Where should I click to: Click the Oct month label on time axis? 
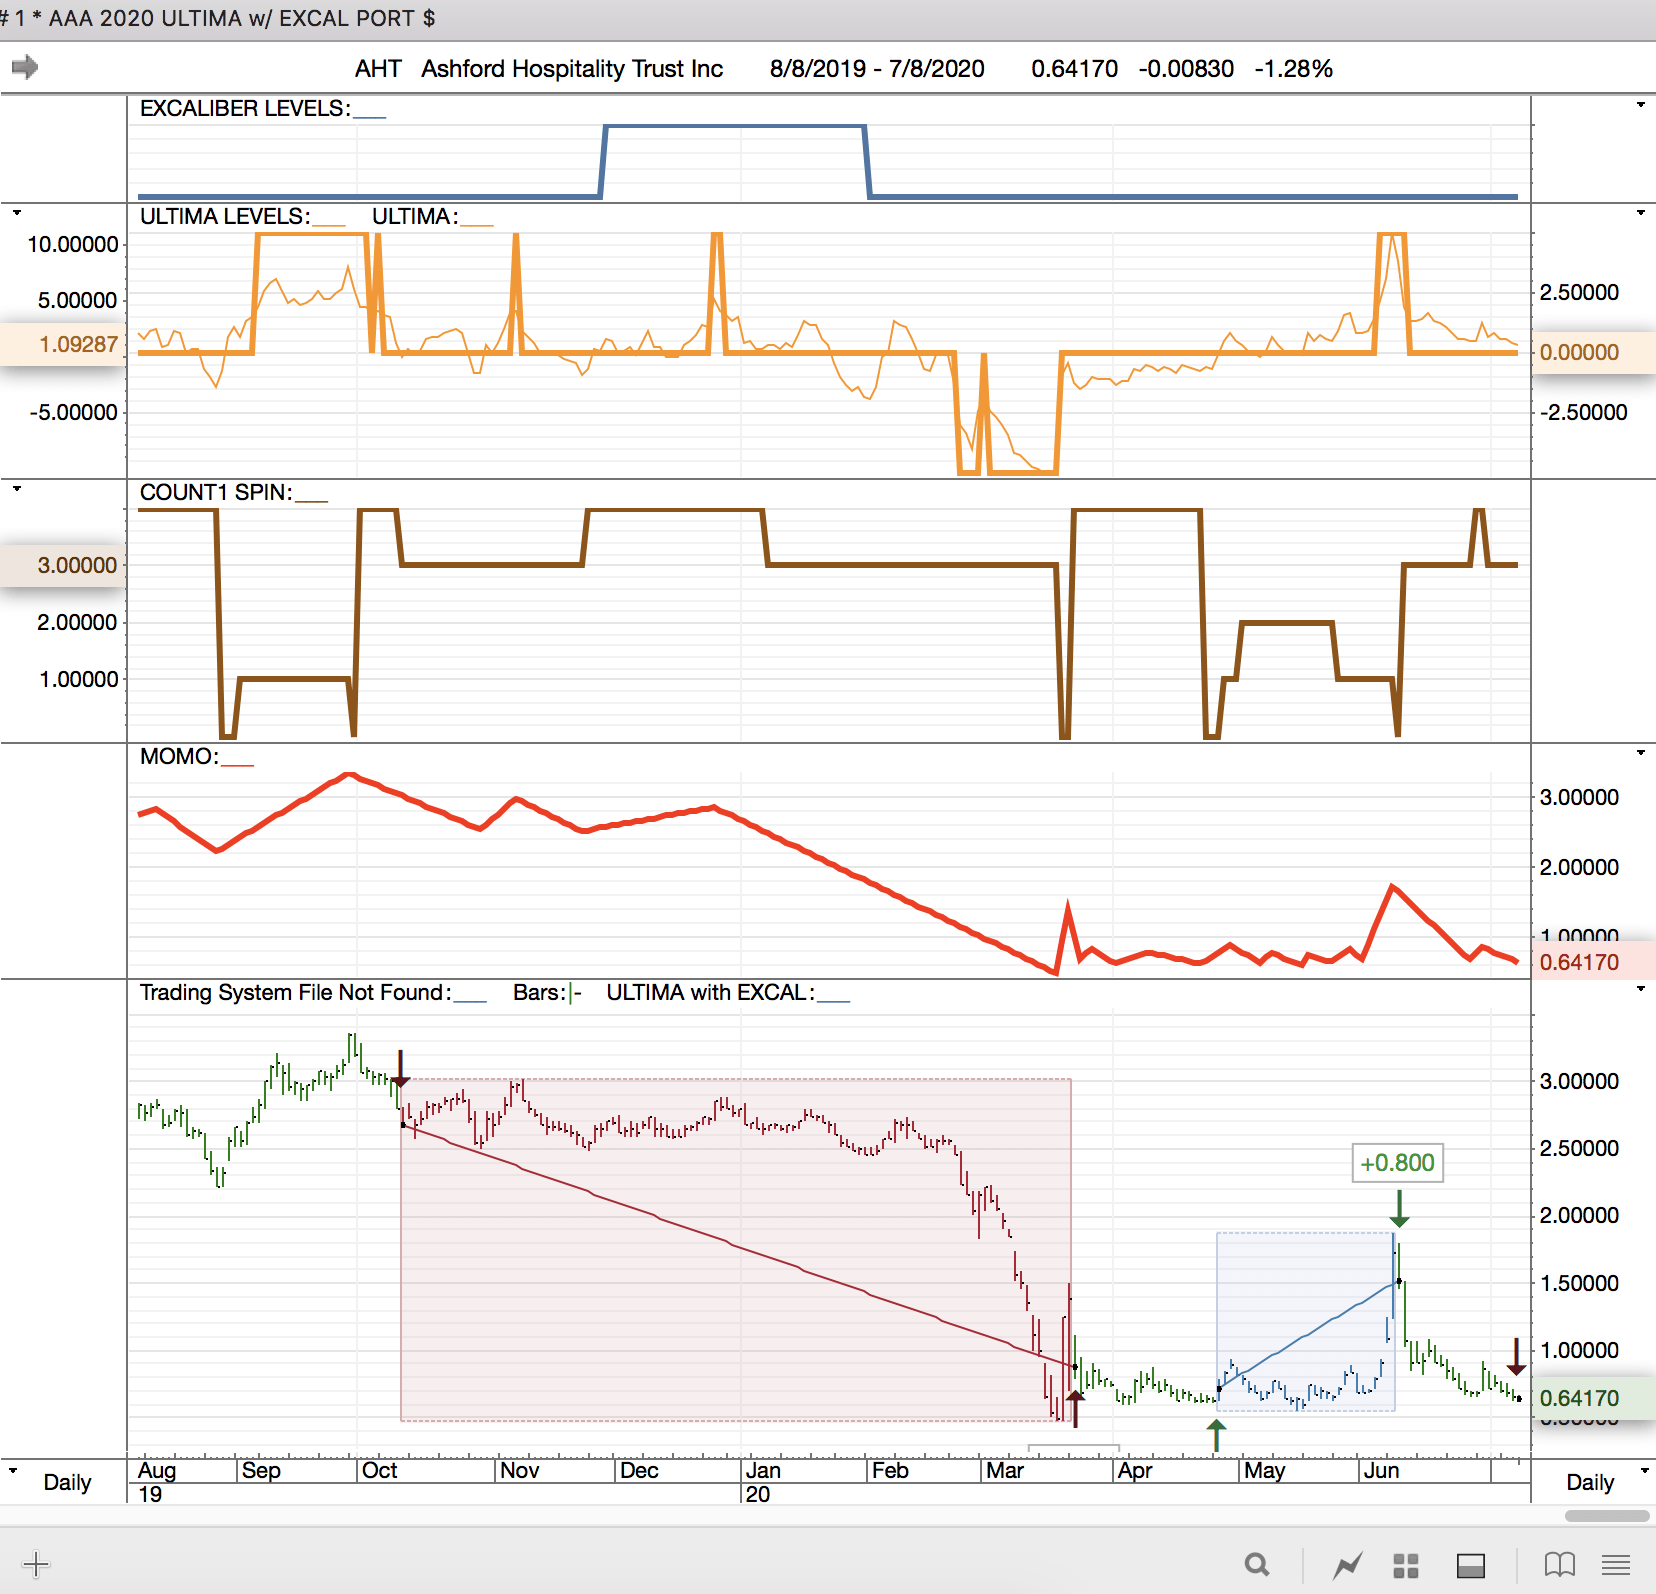click(379, 1470)
